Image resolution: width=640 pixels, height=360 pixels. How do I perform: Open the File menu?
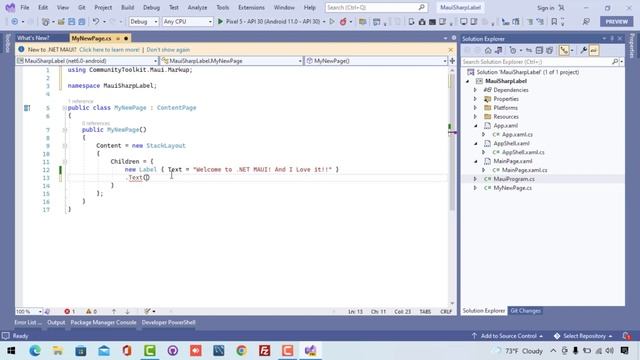[x=24, y=8]
